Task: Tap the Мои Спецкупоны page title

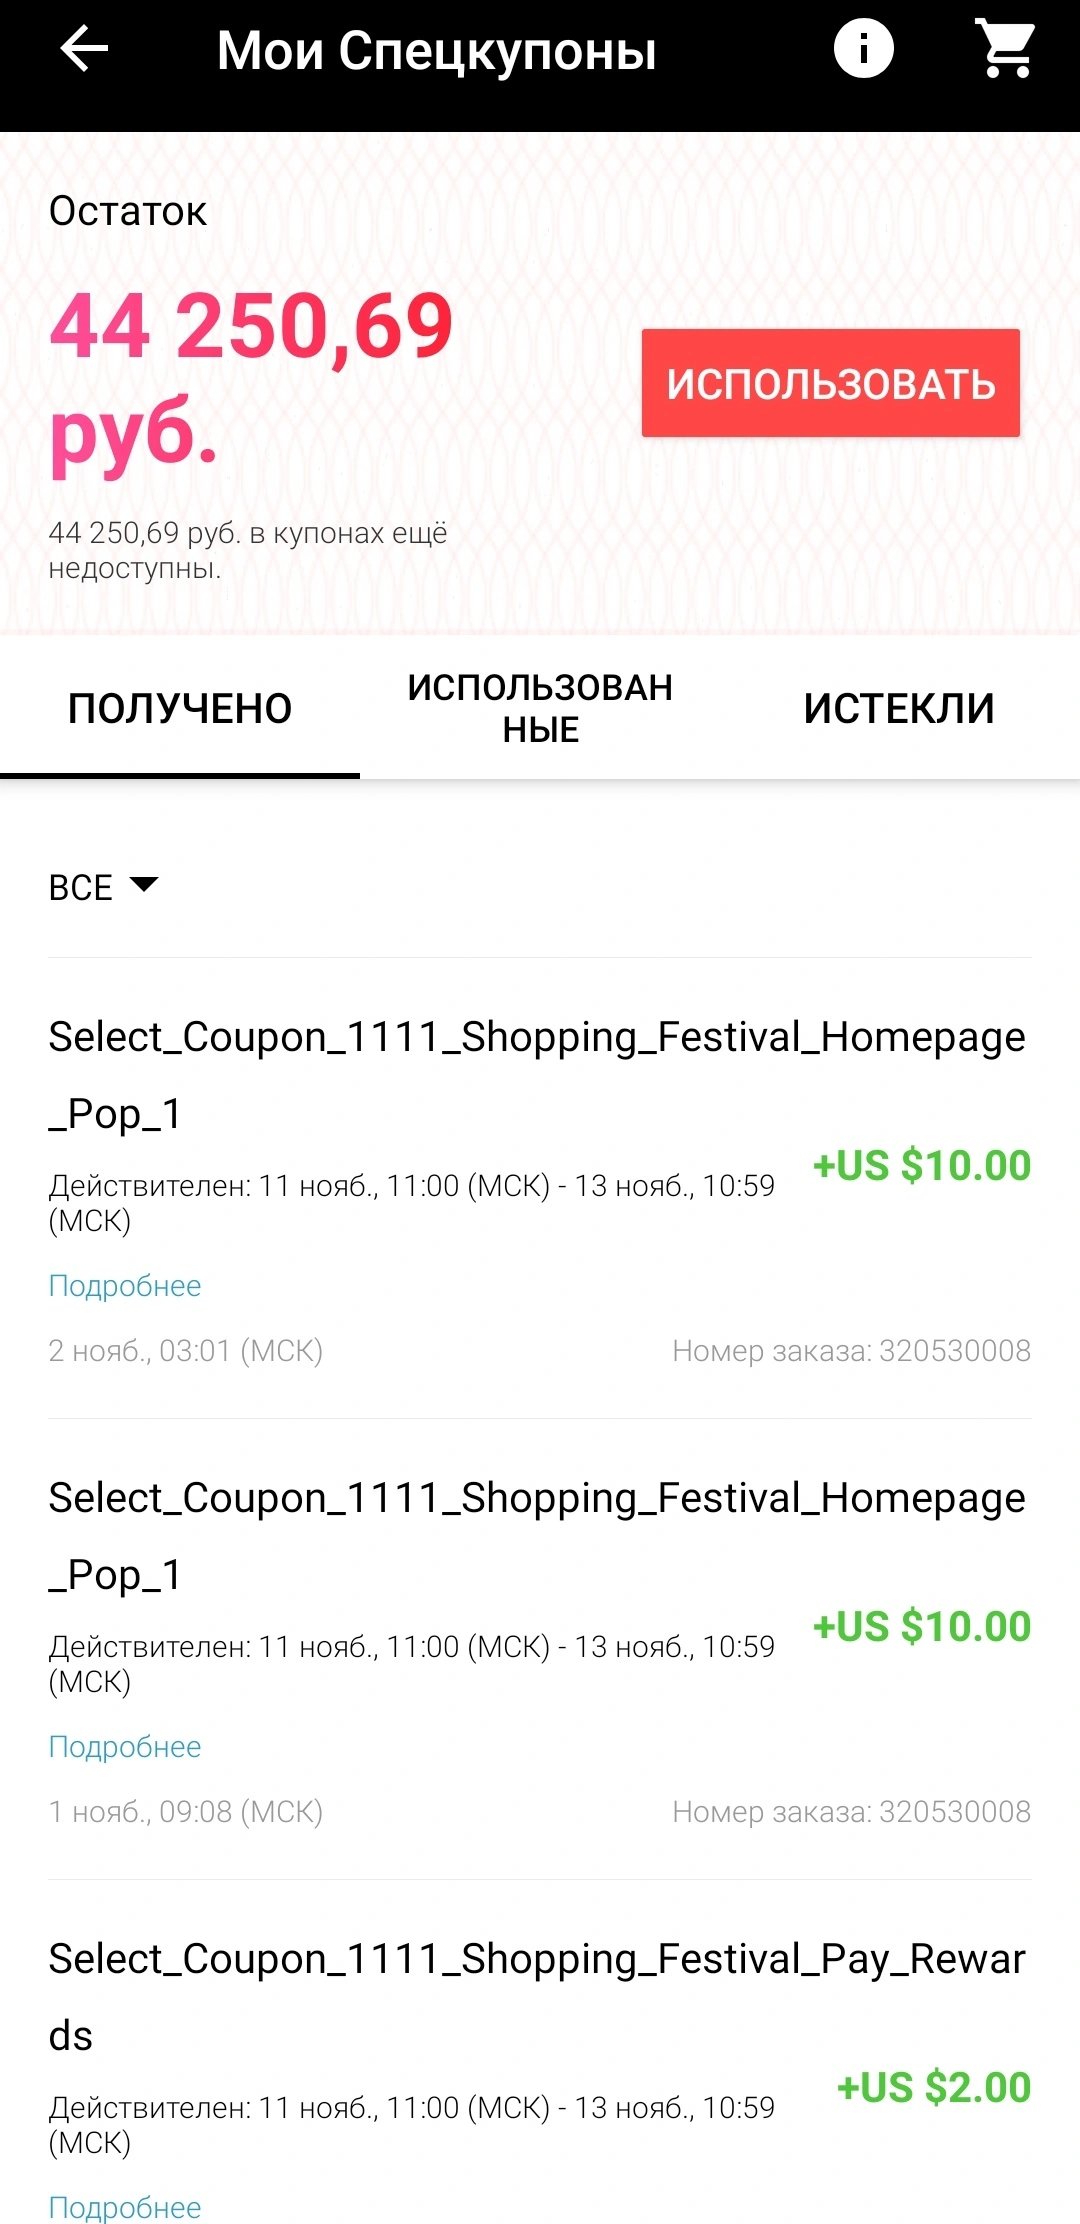Action: [437, 50]
